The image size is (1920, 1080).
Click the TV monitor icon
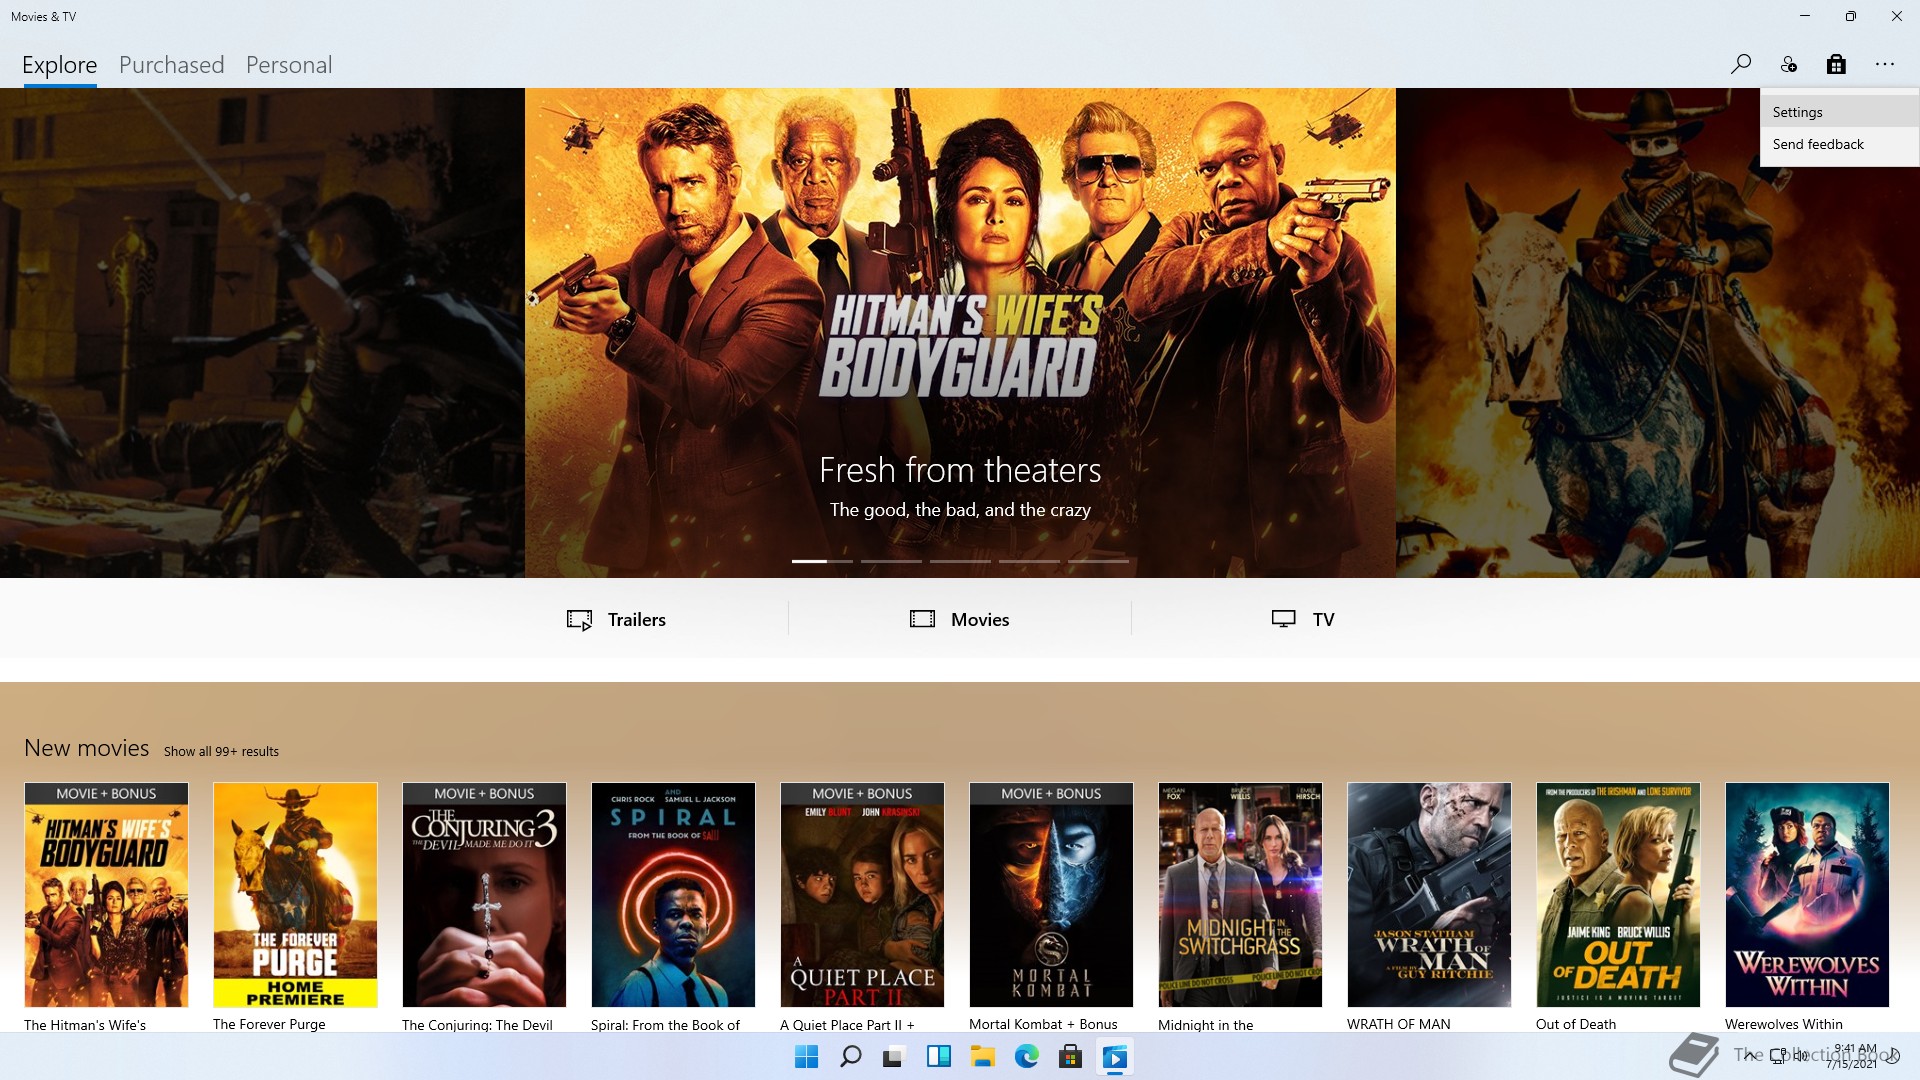[1283, 619]
